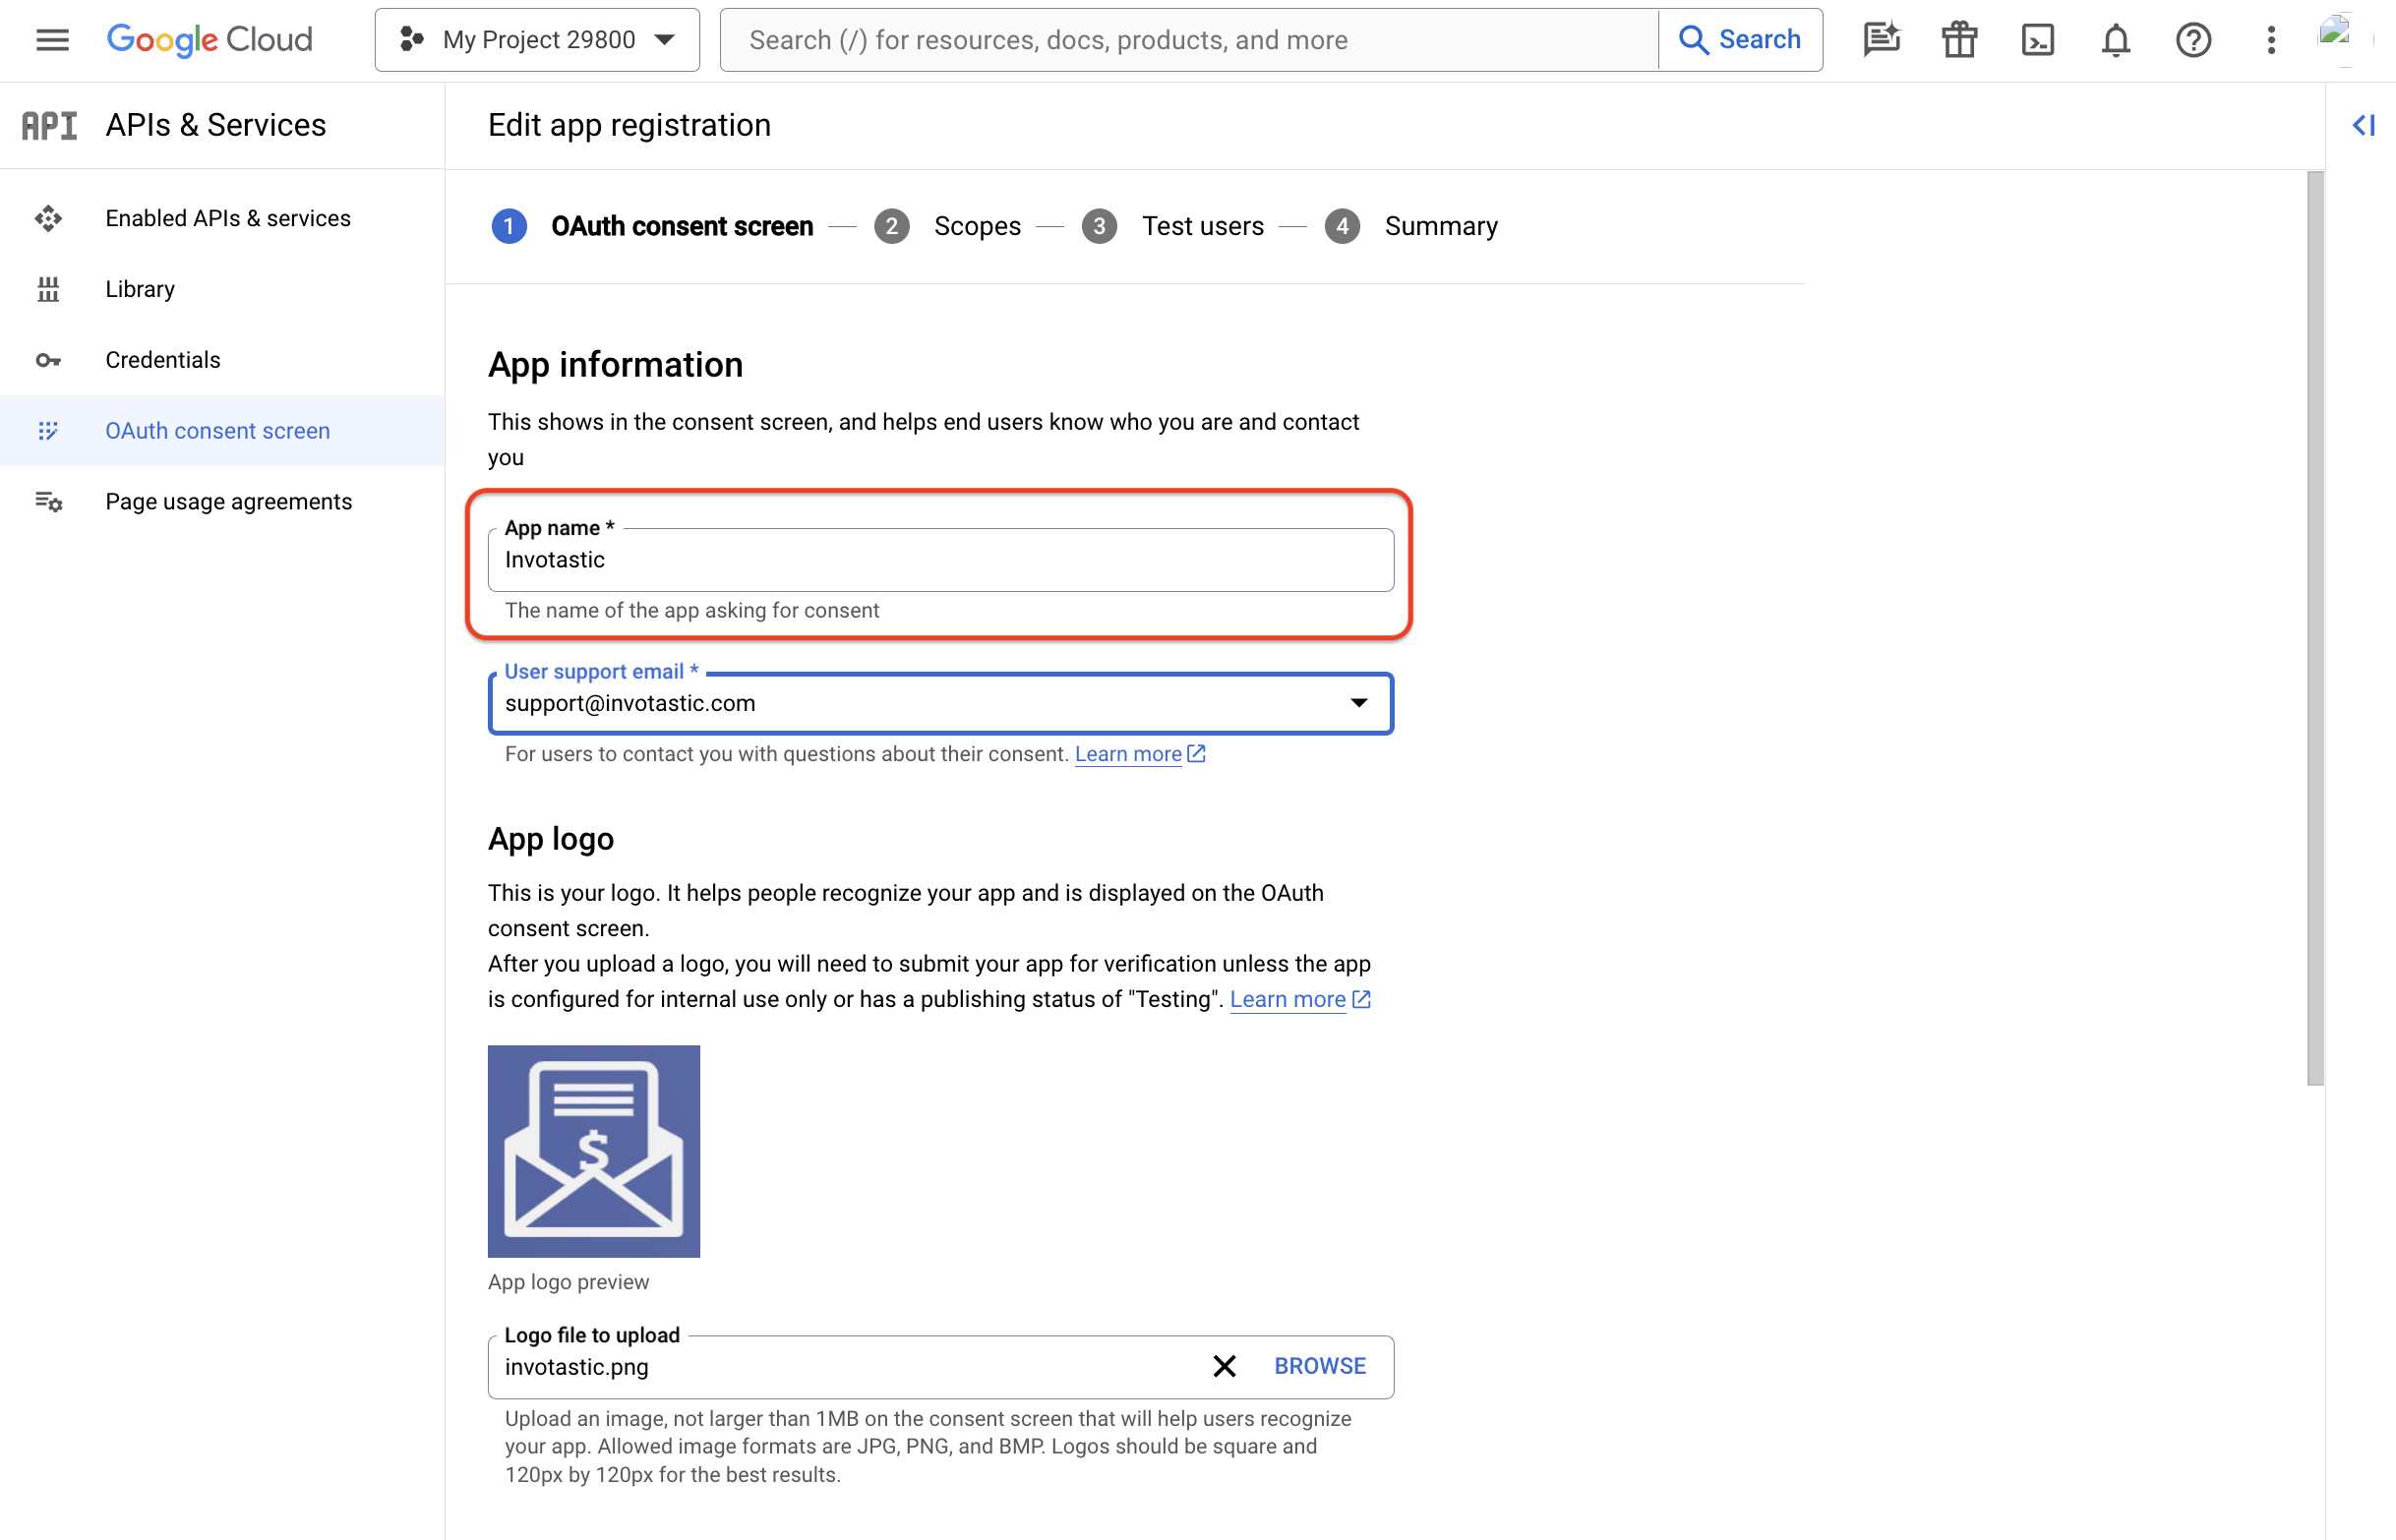Open Page usage agreements

pyautogui.click(x=222, y=501)
